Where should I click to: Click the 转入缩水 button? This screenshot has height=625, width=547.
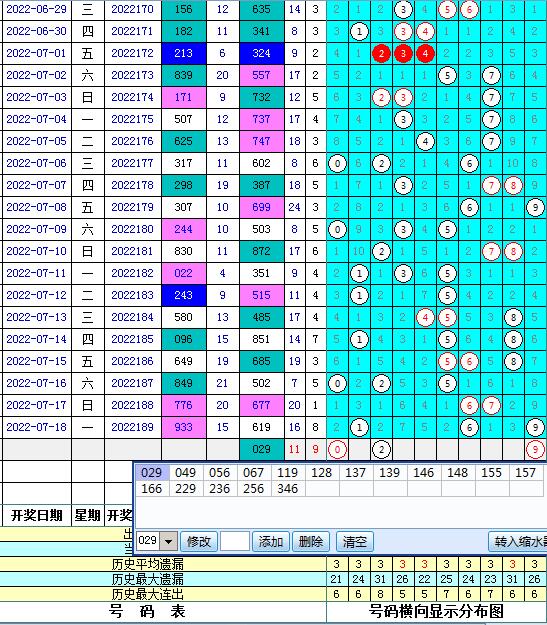[518, 541]
